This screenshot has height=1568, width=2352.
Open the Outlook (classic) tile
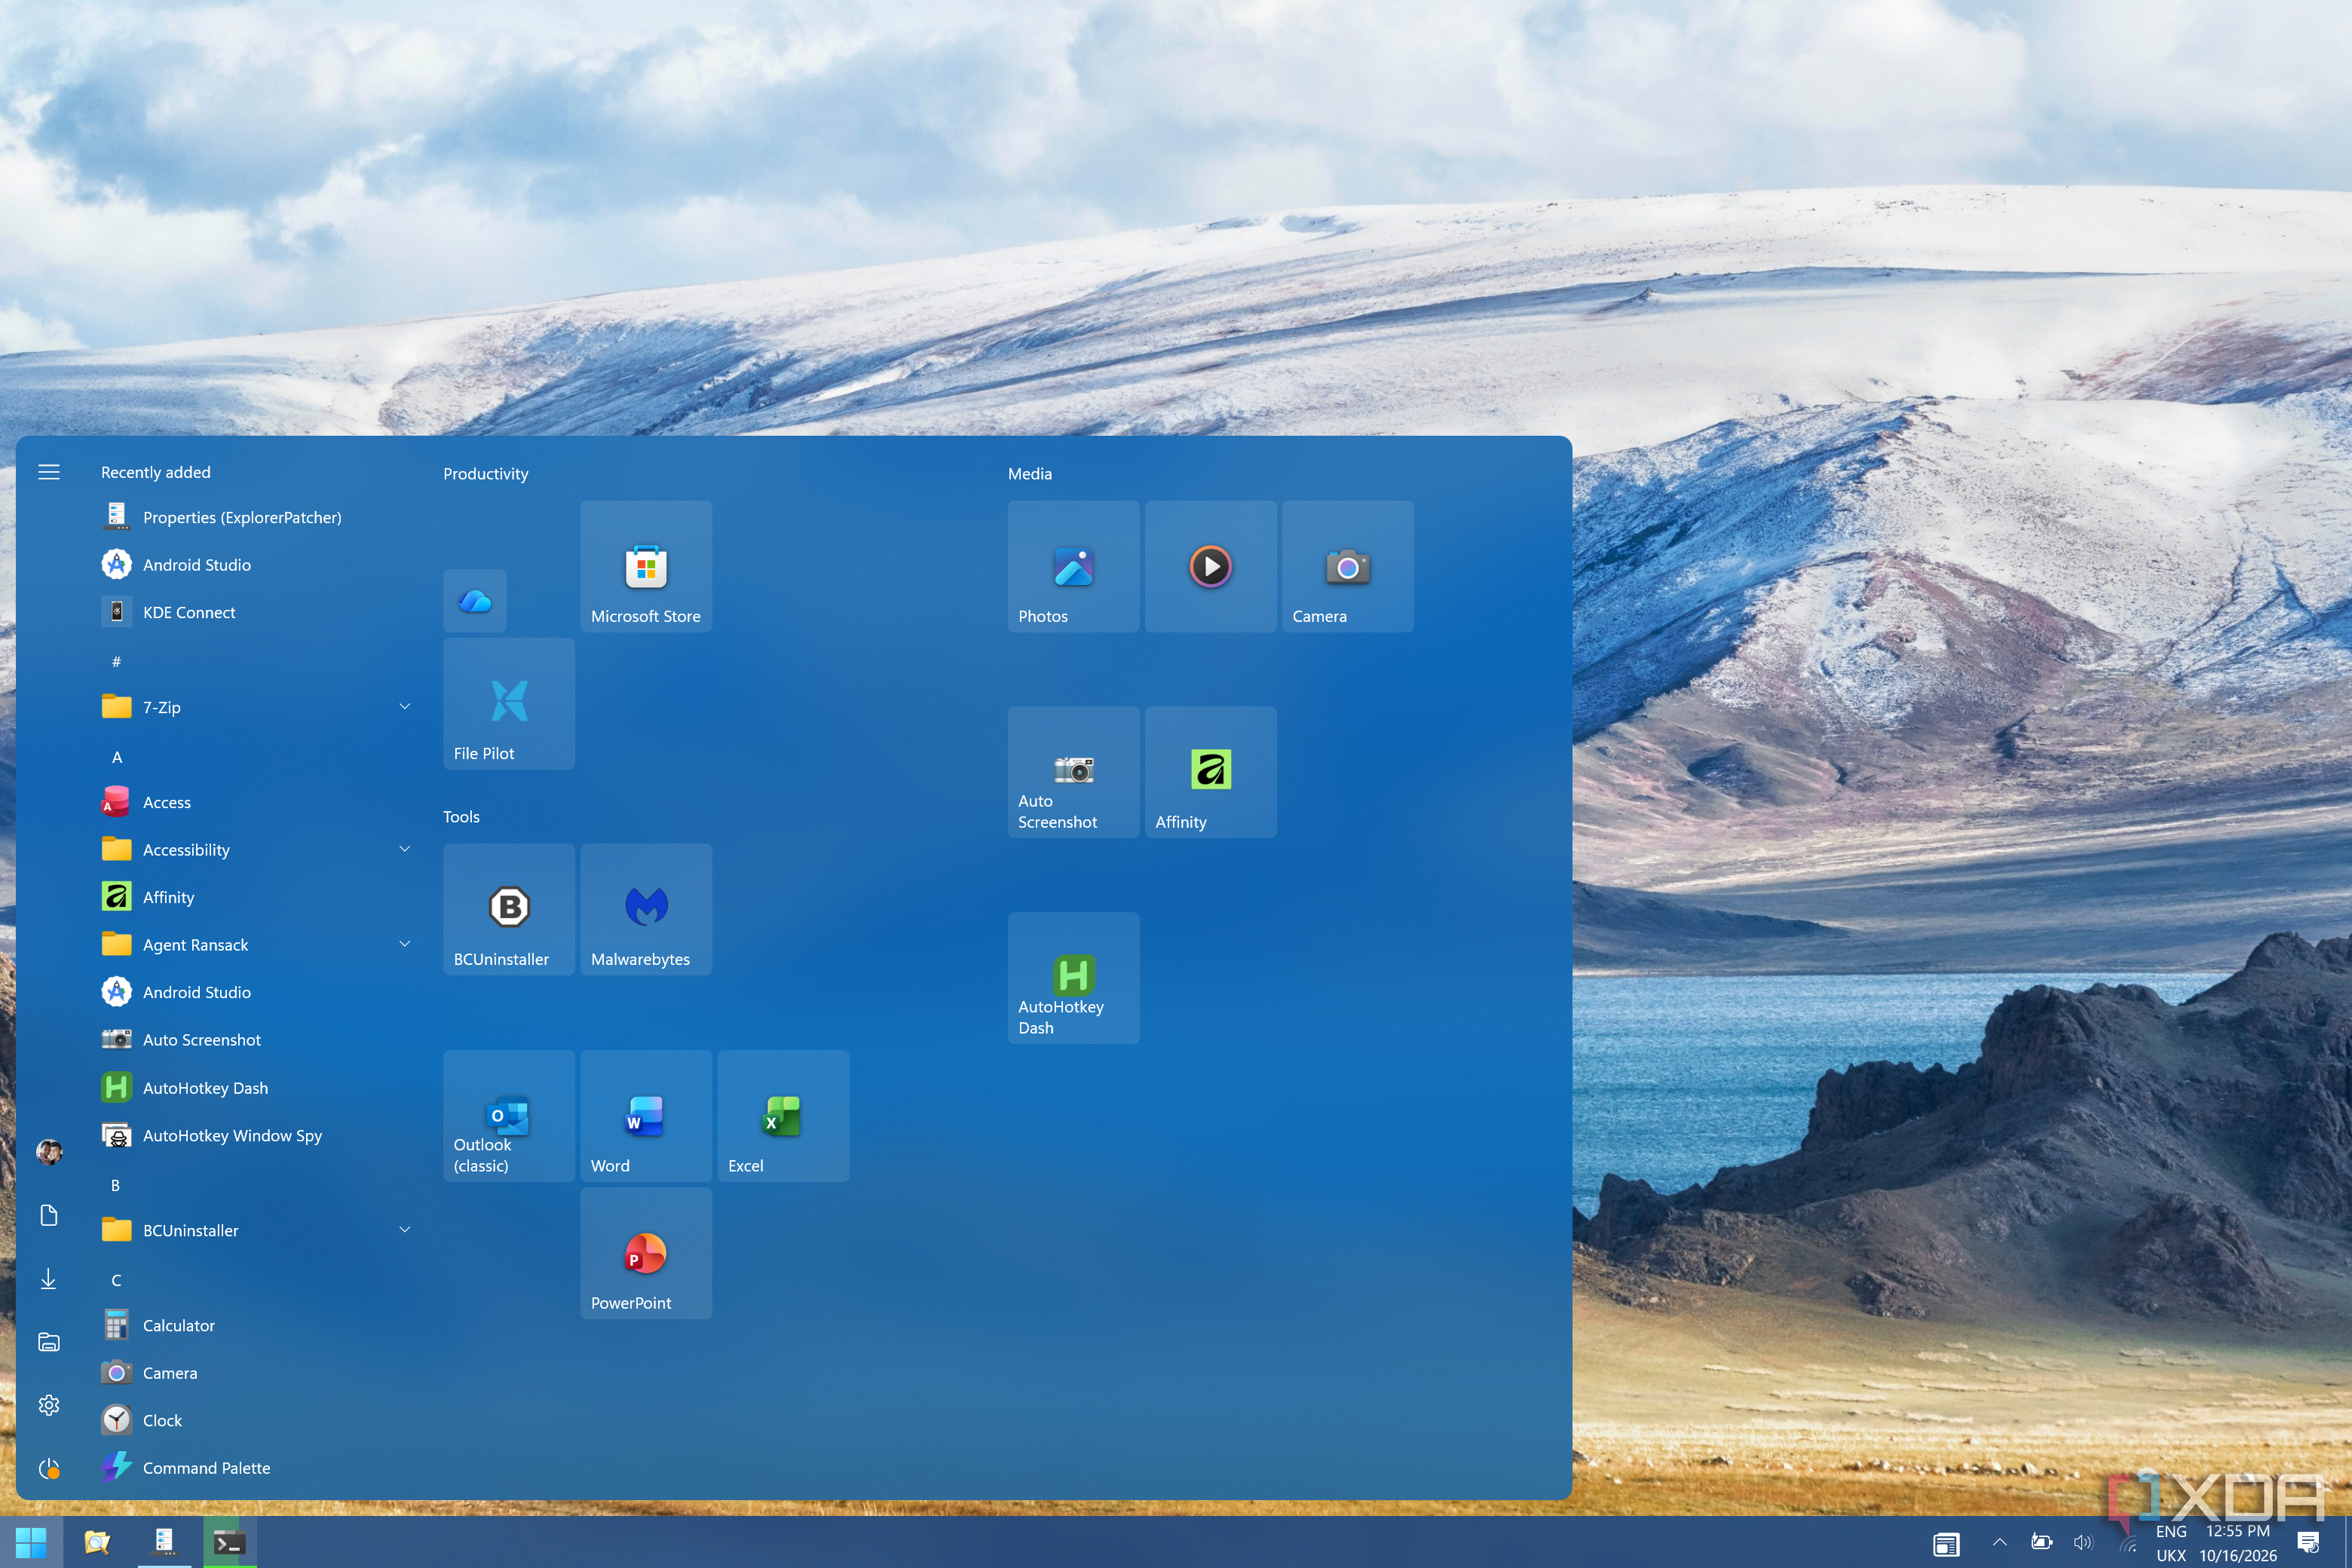click(509, 1116)
